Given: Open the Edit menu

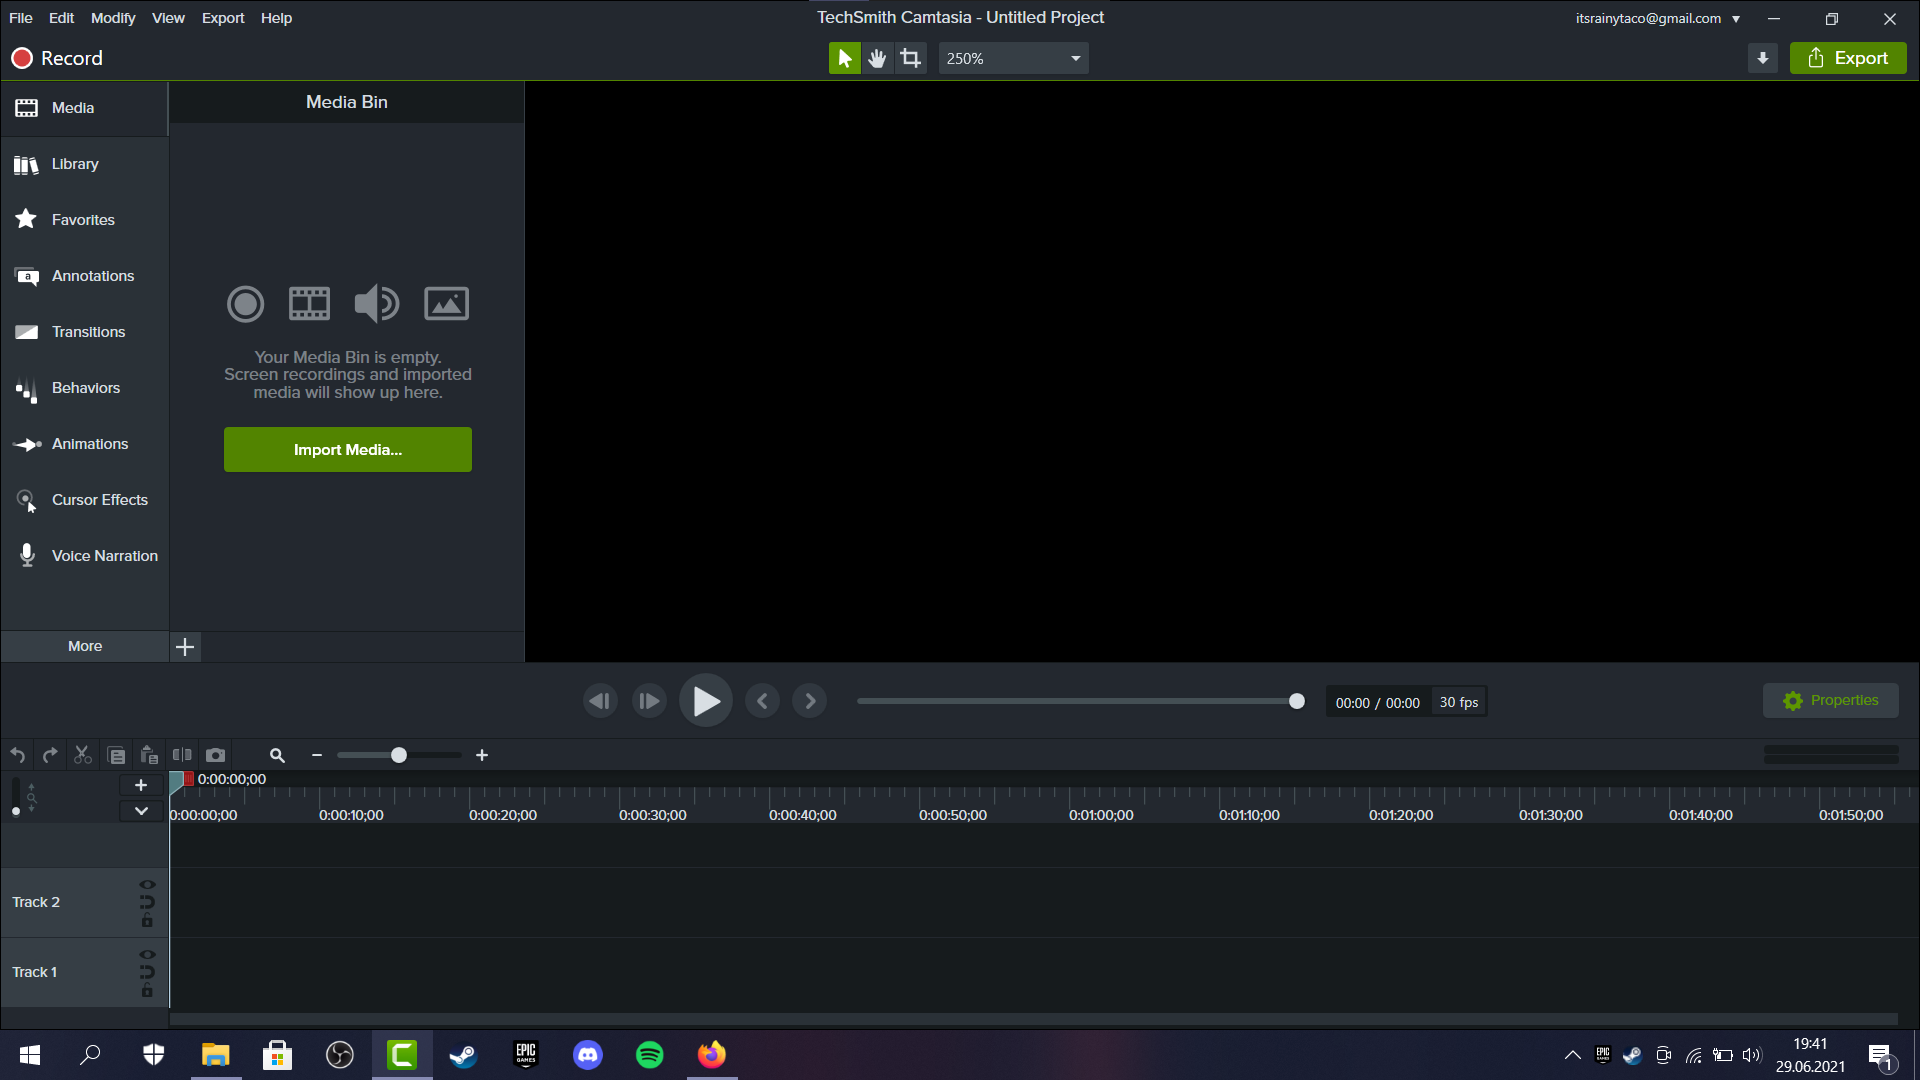Looking at the screenshot, I should (x=61, y=18).
